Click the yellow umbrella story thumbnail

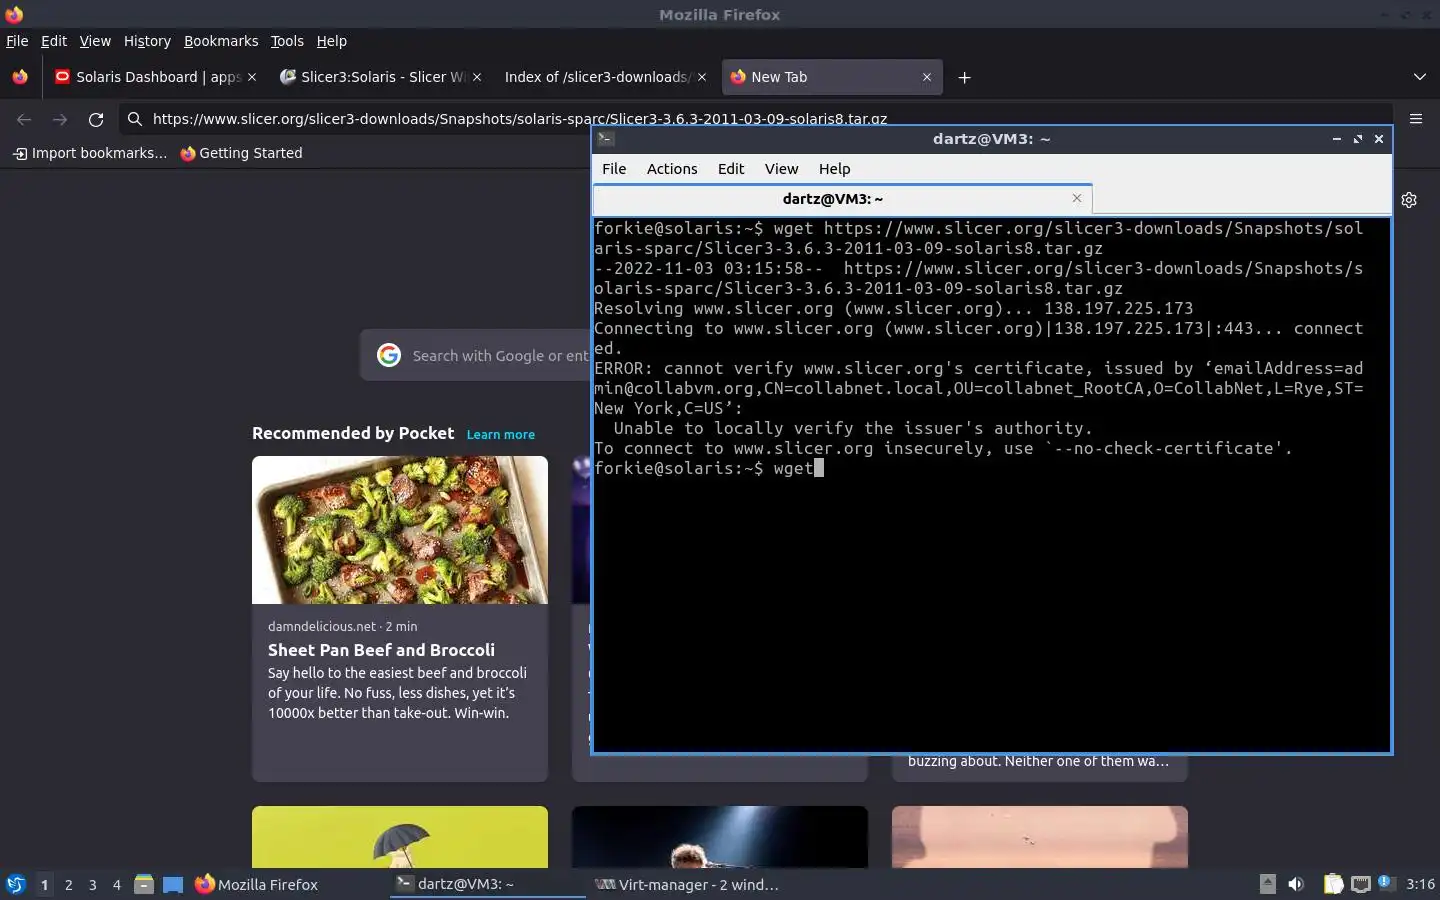pos(400,837)
